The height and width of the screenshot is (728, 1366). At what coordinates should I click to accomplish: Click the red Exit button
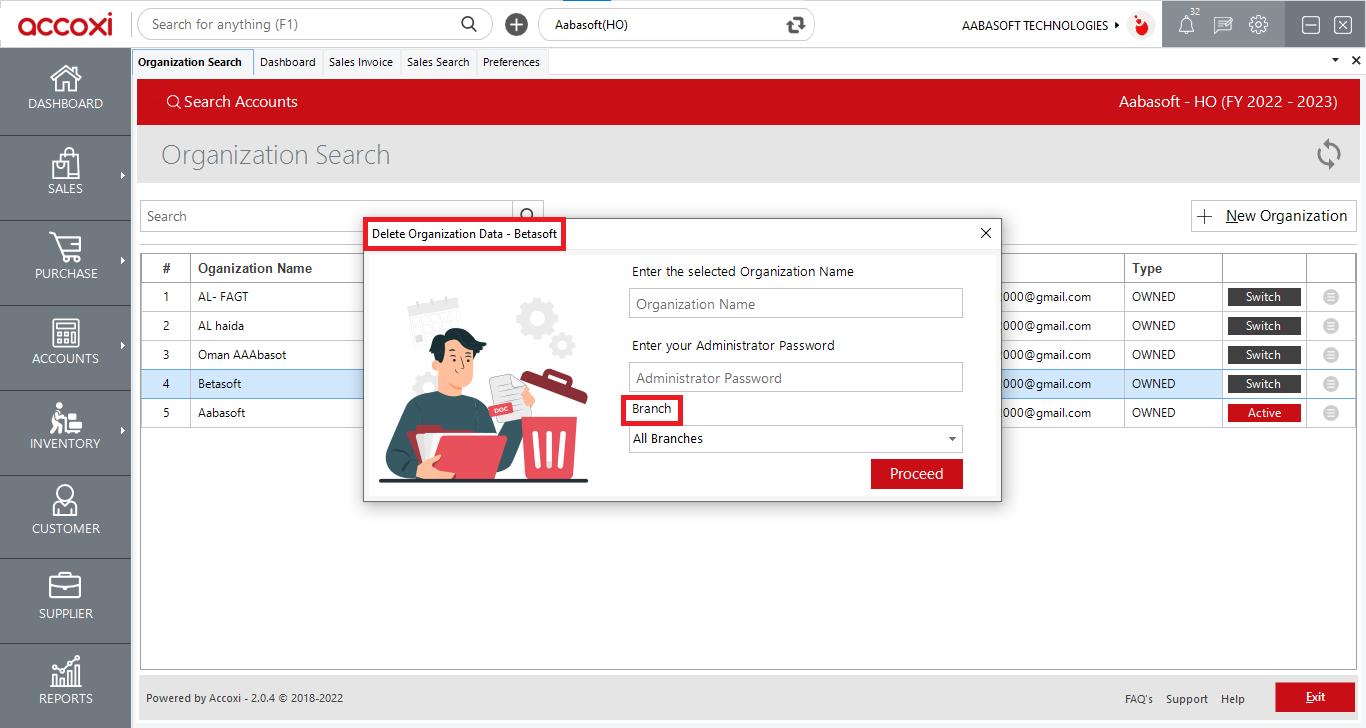coord(1315,697)
